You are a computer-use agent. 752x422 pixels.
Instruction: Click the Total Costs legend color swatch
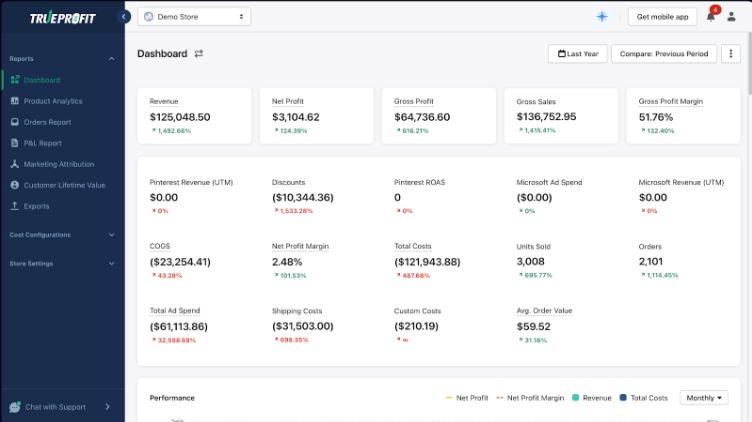(x=623, y=398)
